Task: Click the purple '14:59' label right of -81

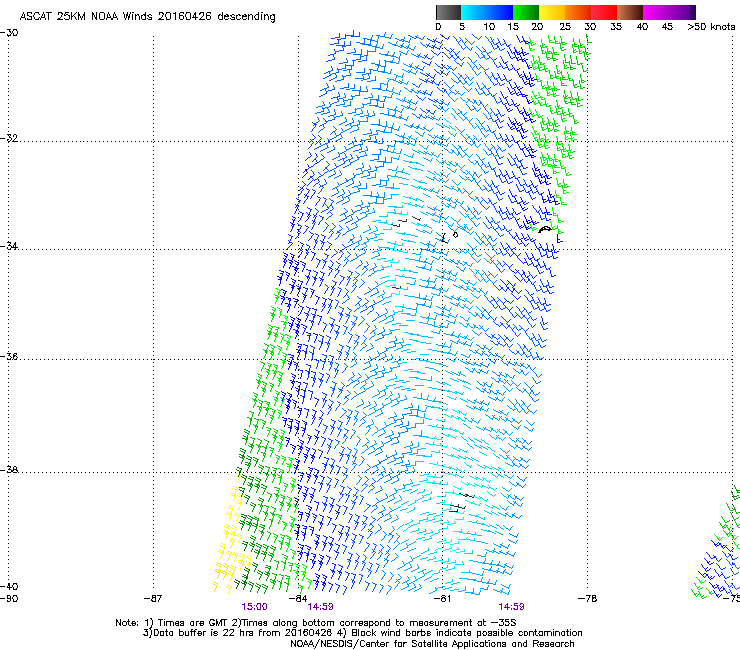Action: click(x=512, y=607)
